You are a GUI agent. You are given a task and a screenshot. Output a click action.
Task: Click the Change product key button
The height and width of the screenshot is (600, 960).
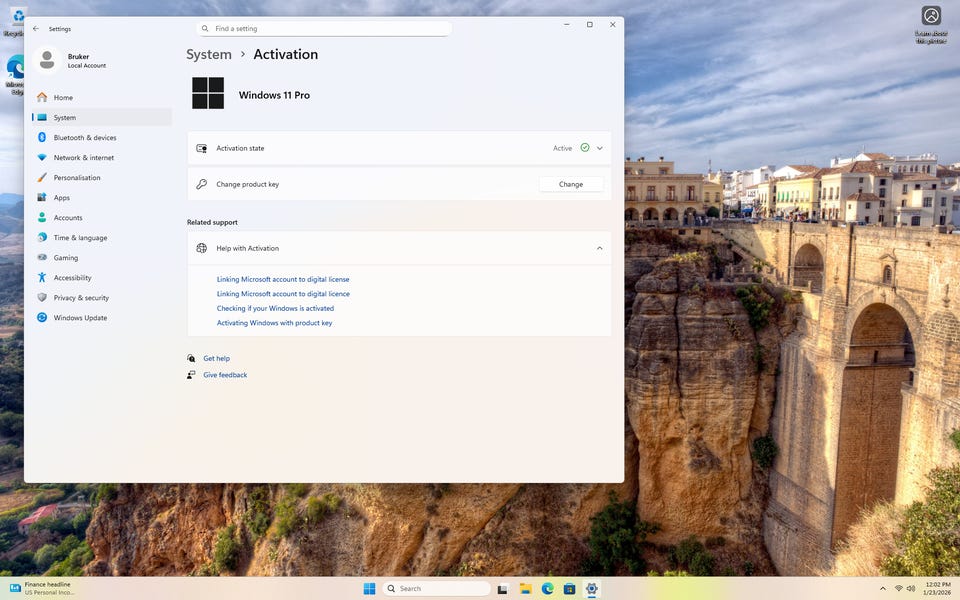point(571,184)
